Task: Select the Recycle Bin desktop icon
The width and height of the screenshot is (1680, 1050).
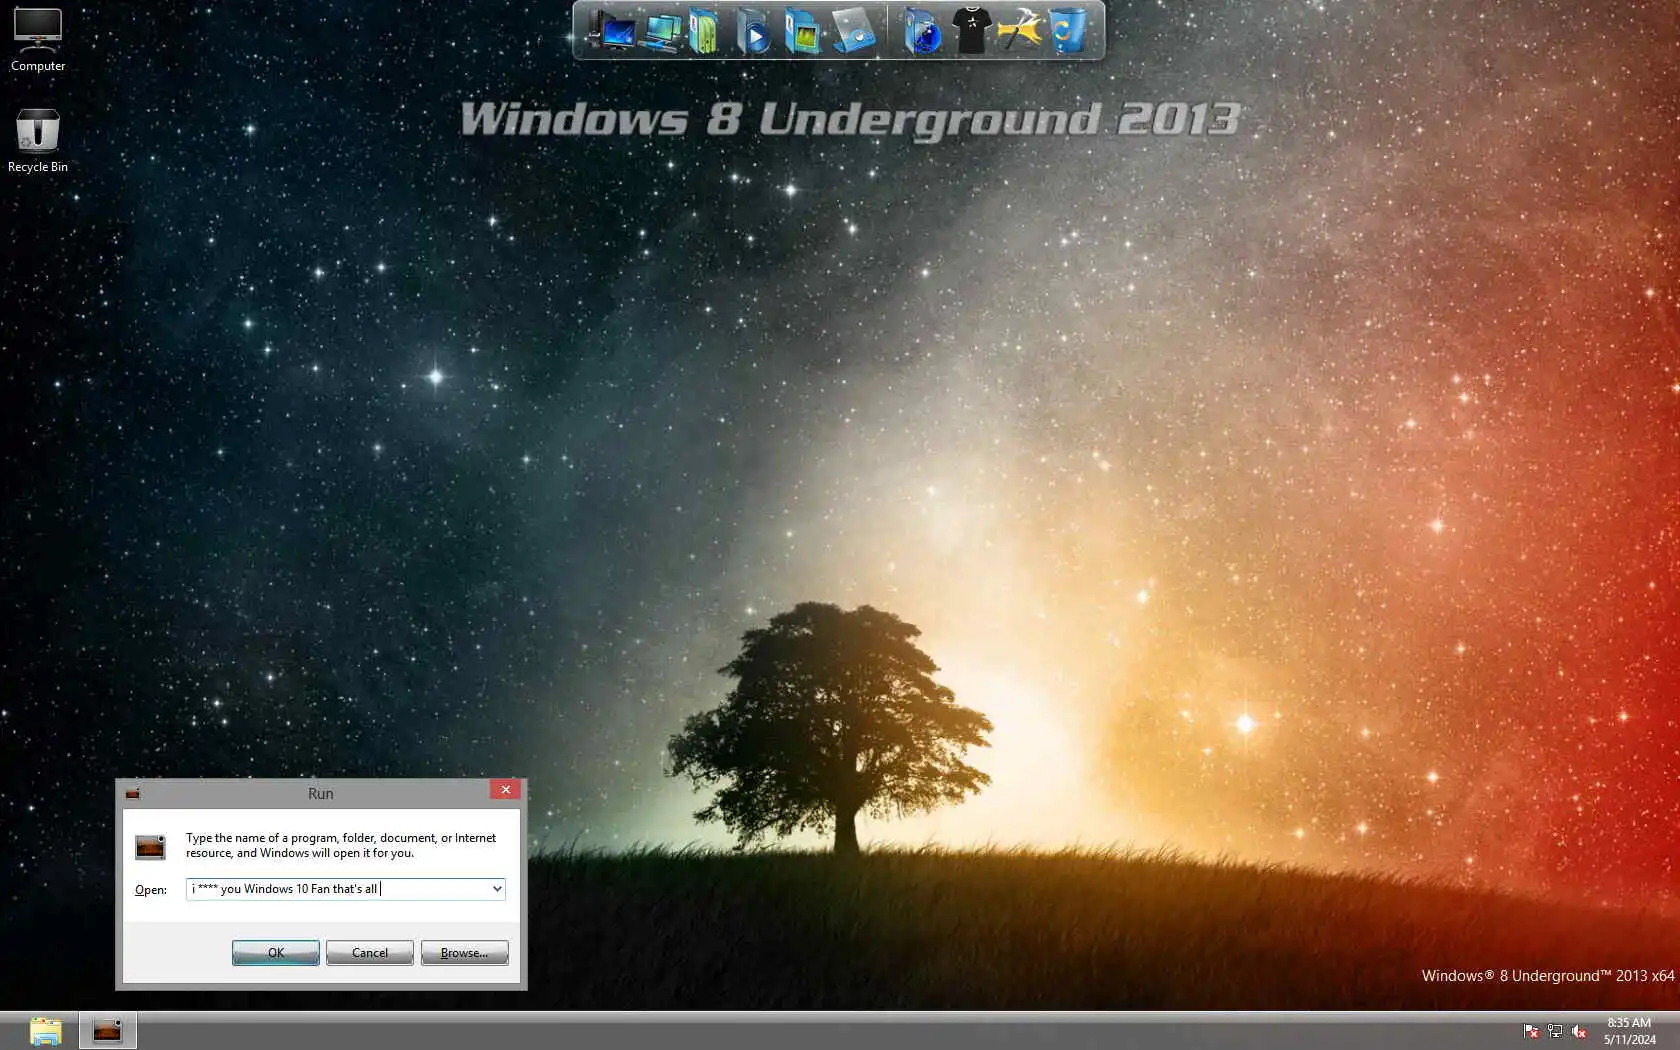Action: (x=38, y=141)
